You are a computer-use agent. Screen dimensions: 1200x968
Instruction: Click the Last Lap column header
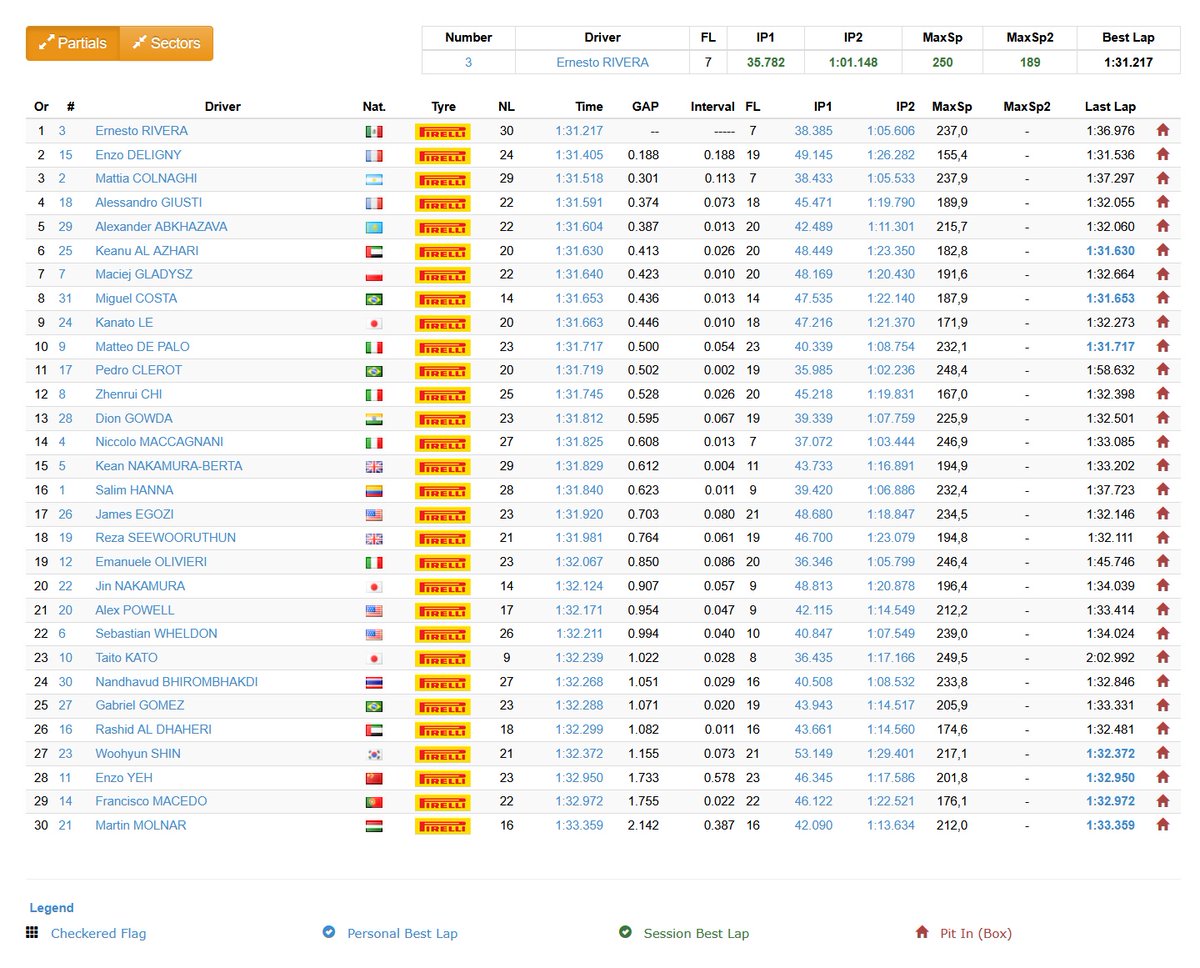(1110, 107)
